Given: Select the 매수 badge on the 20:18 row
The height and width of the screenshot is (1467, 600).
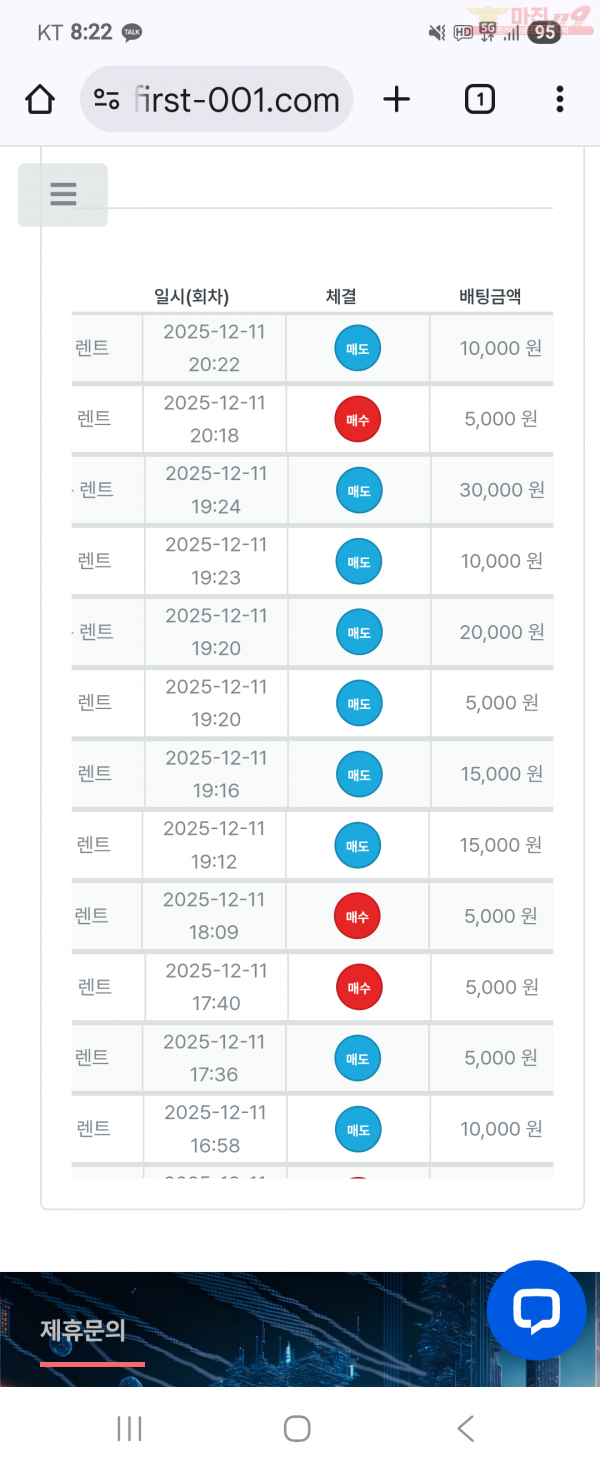Looking at the screenshot, I should (358, 419).
